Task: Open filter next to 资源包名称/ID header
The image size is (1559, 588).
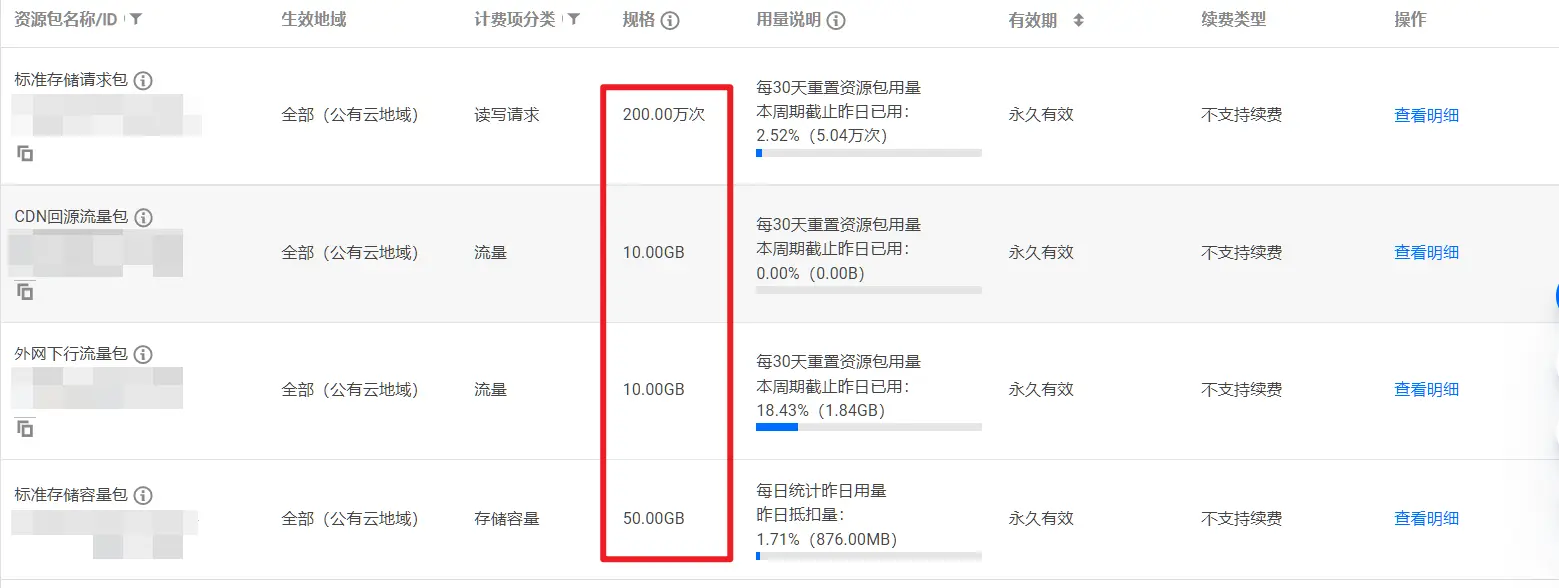Action: pos(136,19)
